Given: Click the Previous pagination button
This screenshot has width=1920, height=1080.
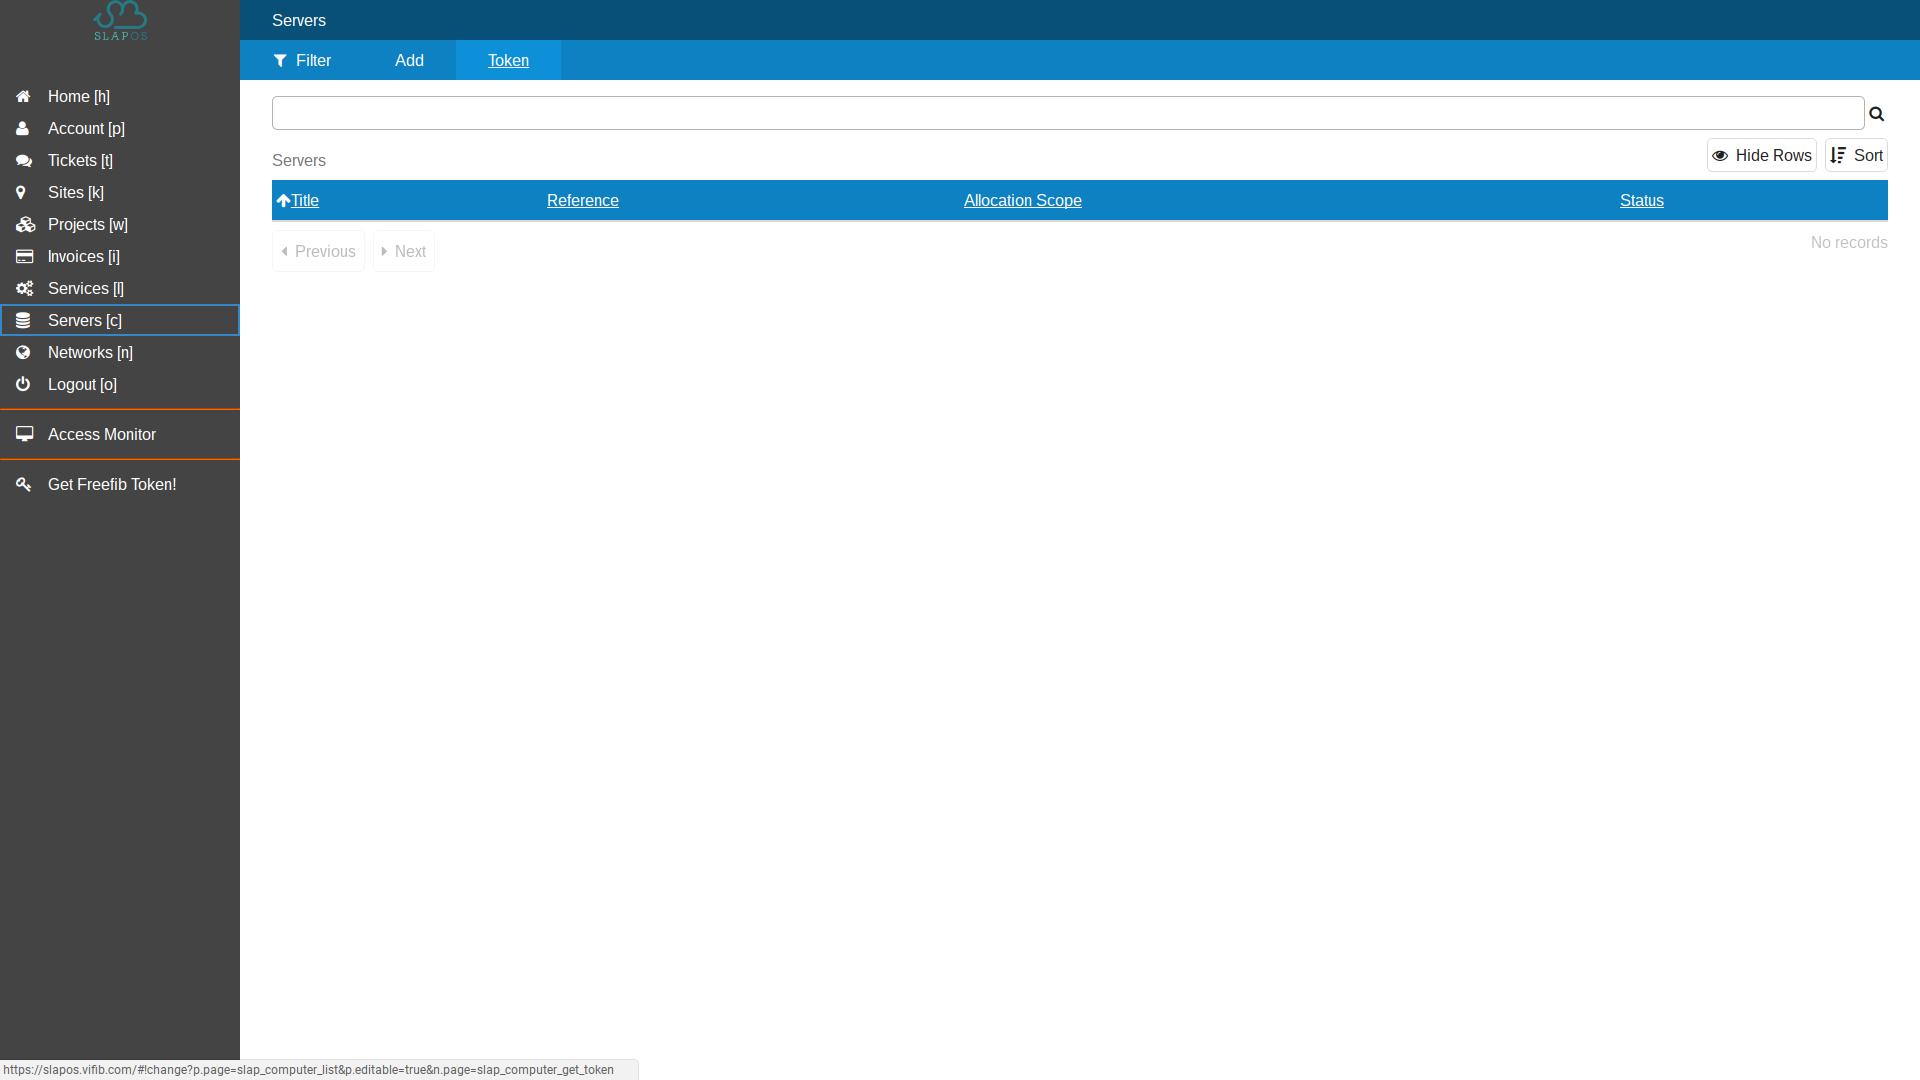Looking at the screenshot, I should click(316, 251).
